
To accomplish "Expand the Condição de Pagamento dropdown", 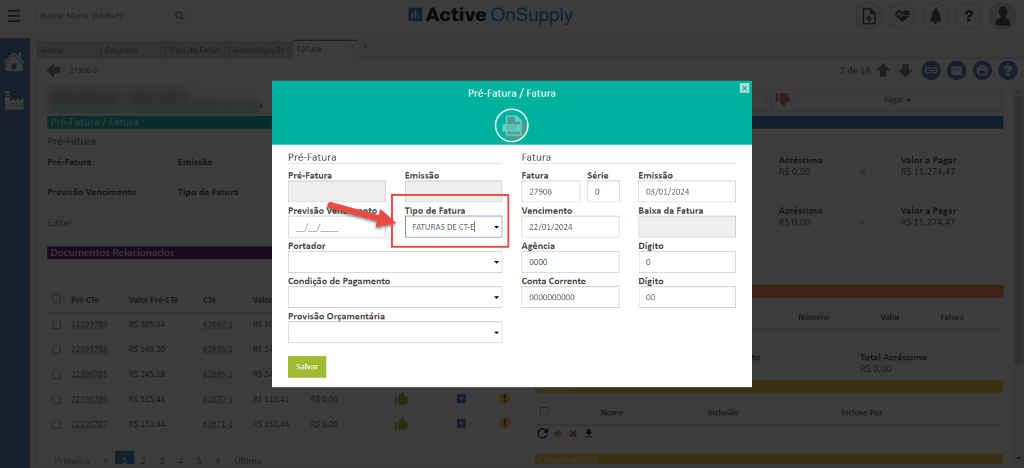I will [x=496, y=298].
